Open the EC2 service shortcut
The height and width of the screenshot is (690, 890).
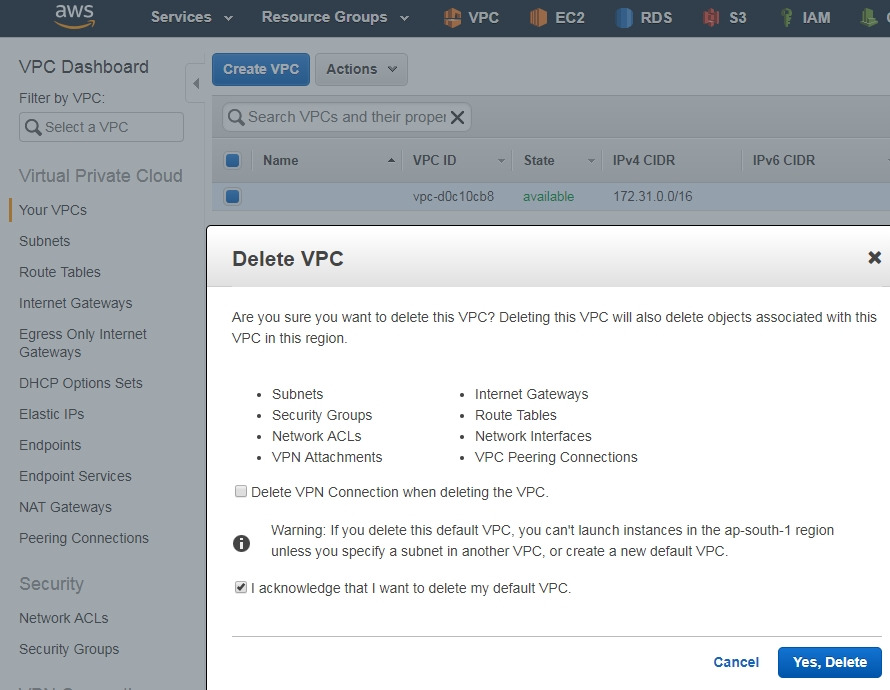point(557,18)
